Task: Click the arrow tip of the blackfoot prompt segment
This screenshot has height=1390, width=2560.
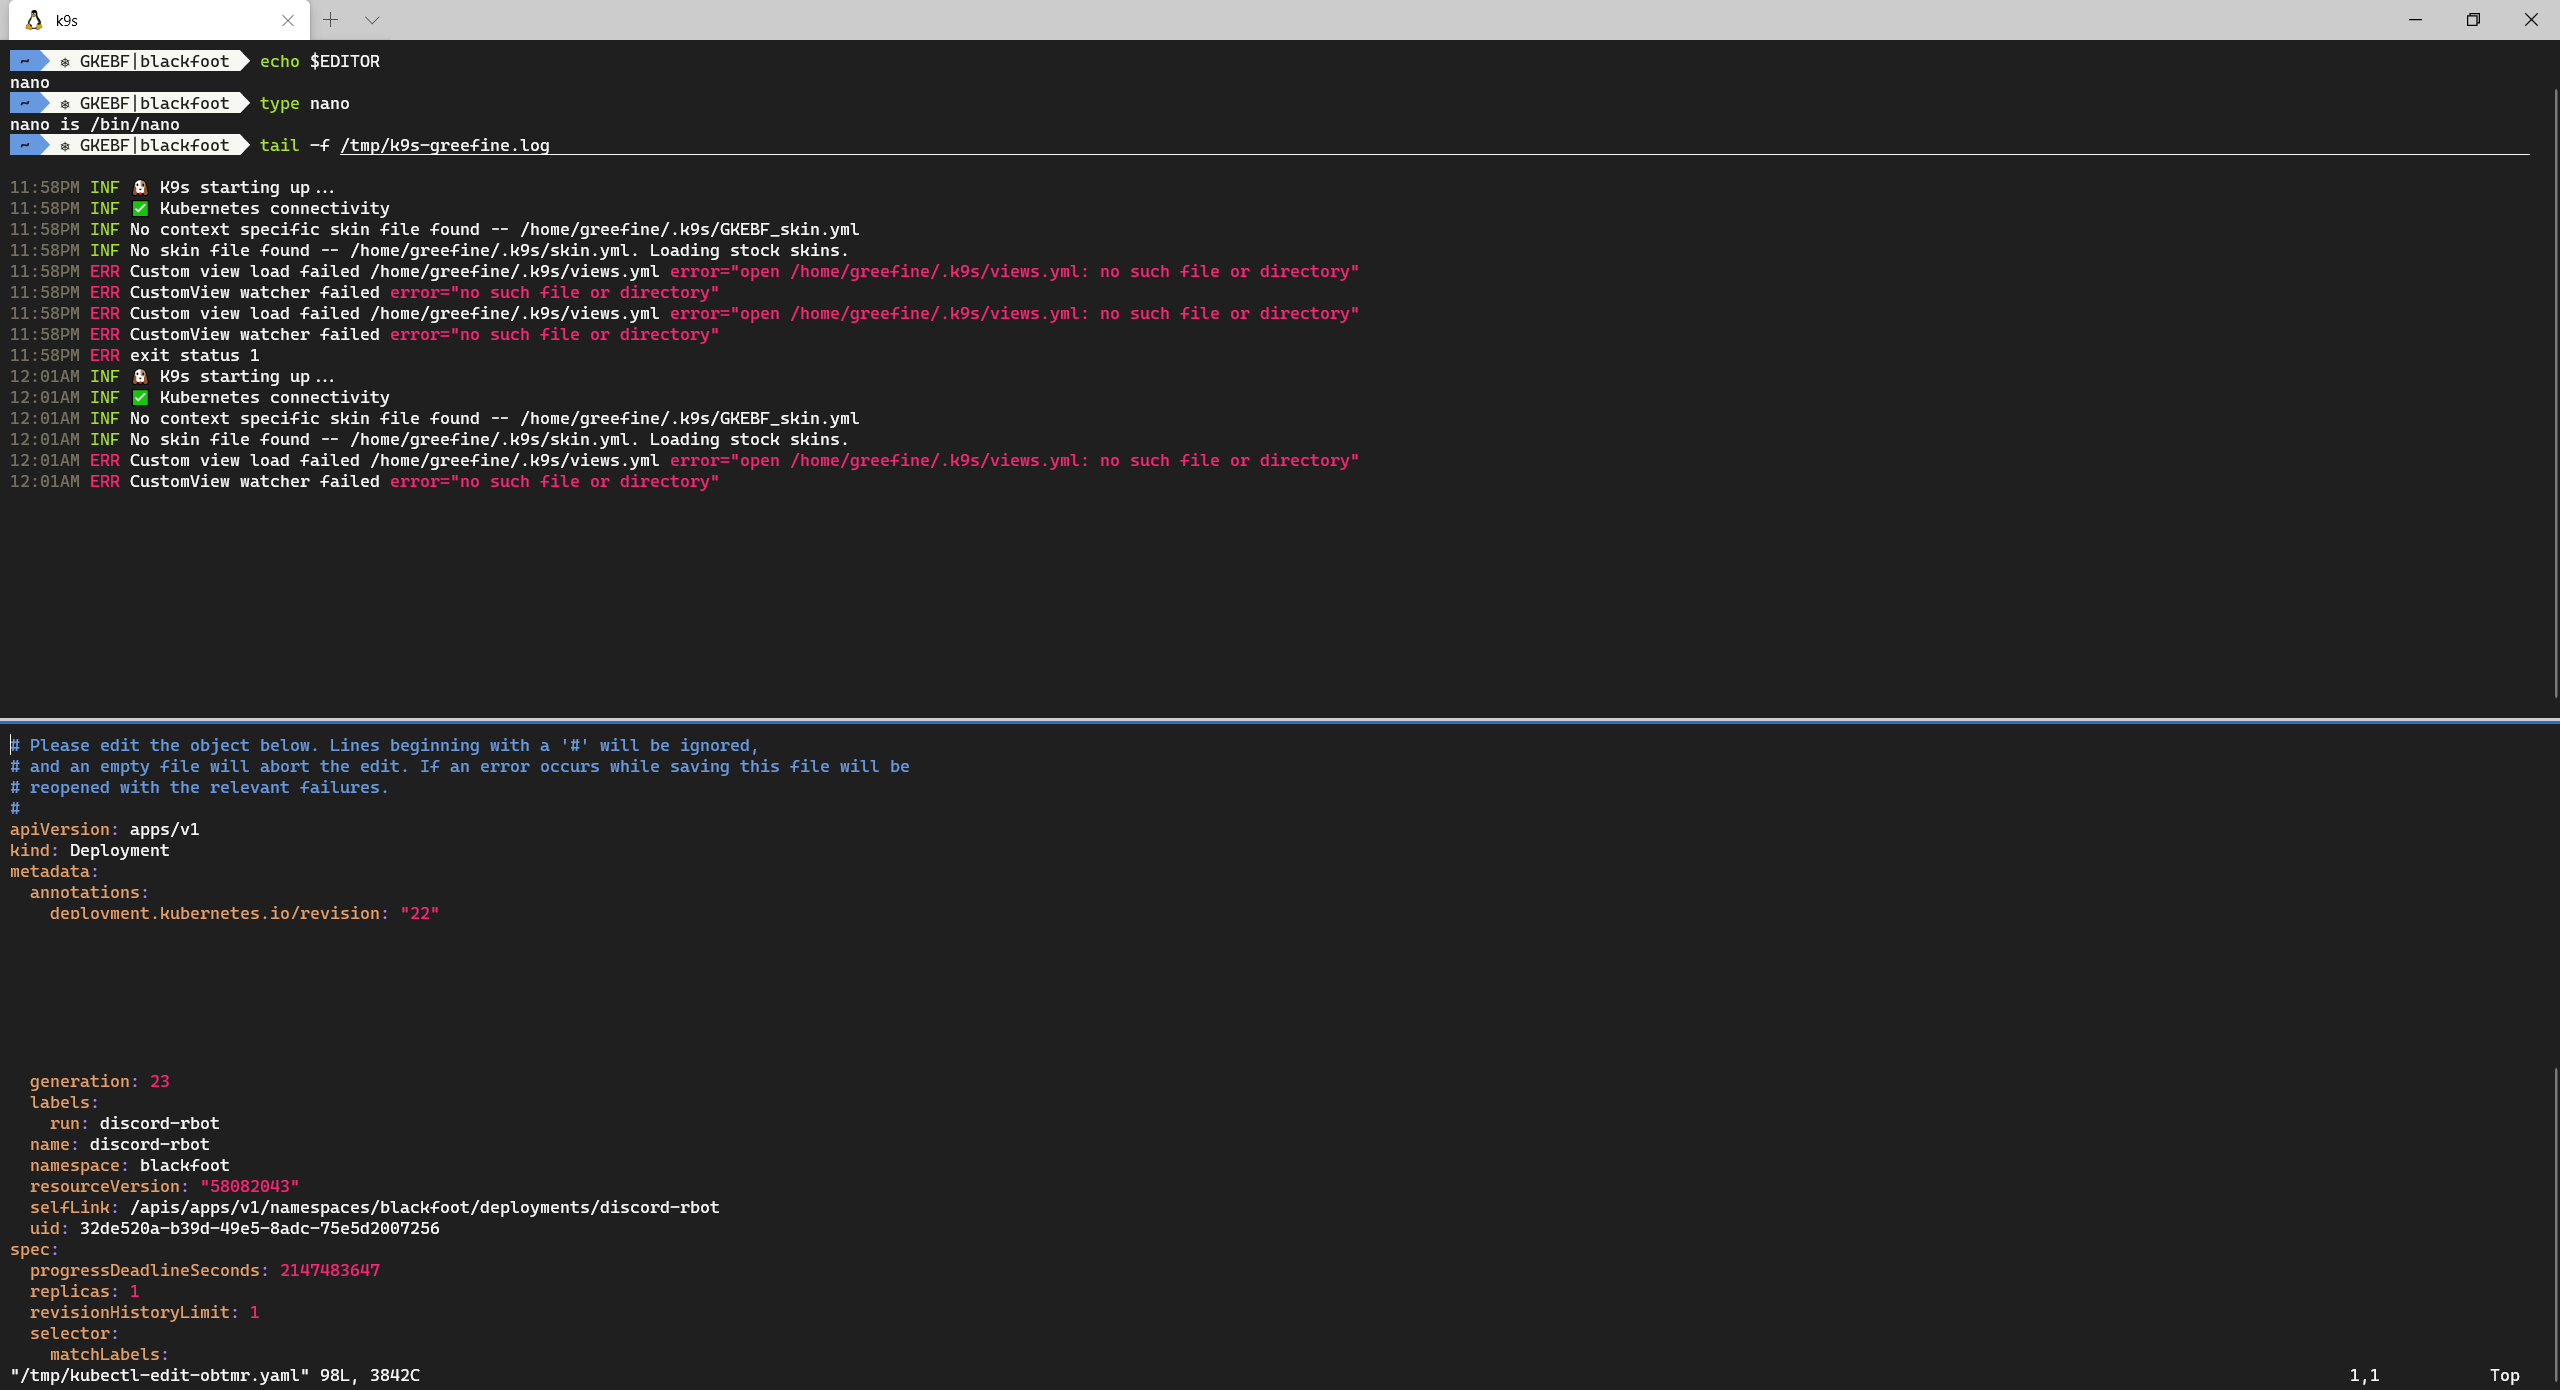Action: [x=247, y=61]
